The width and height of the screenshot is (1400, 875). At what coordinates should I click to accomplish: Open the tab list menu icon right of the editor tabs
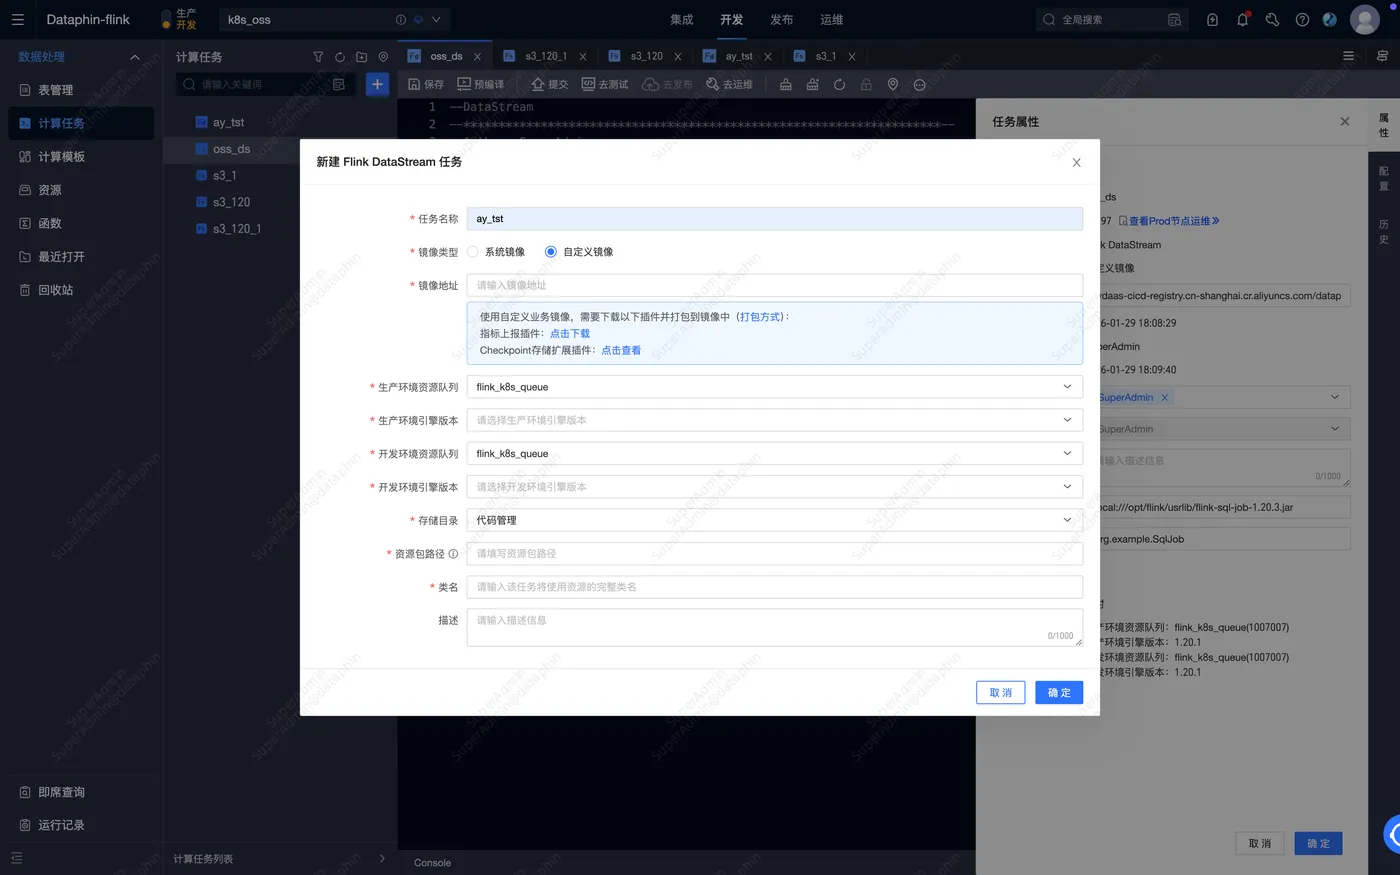(x=1348, y=56)
